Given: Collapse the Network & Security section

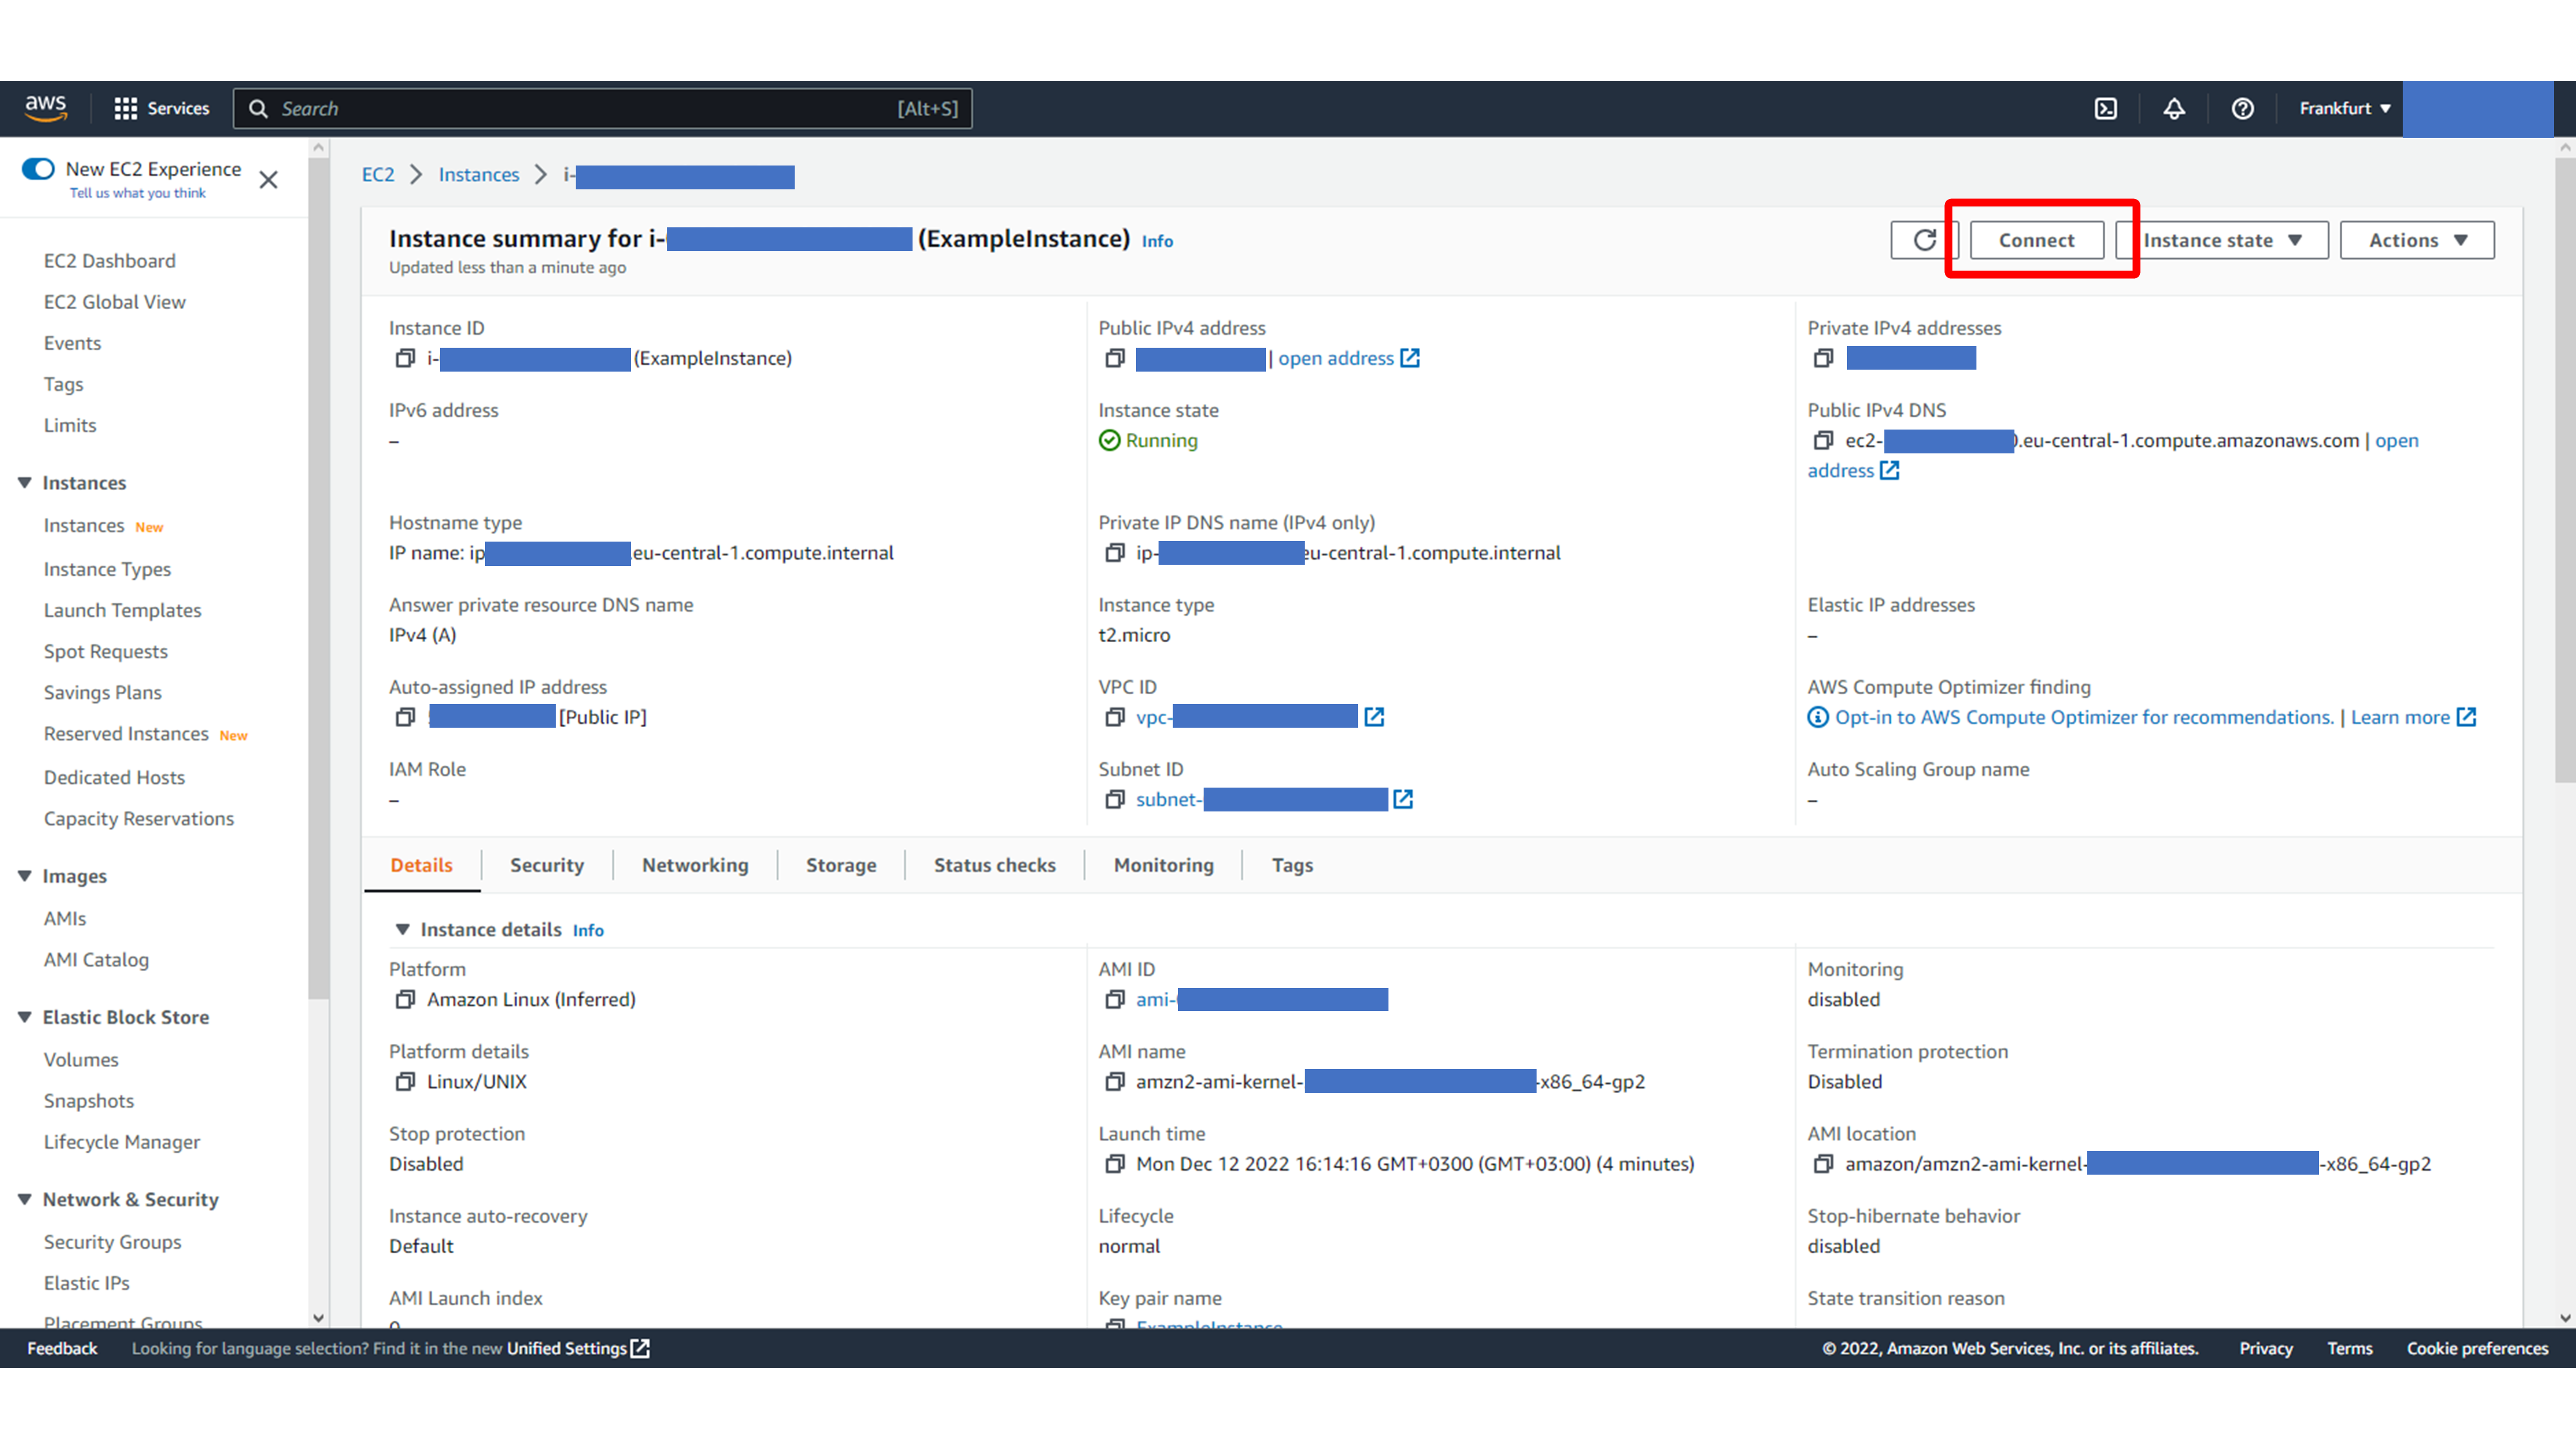Looking at the screenshot, I should [25, 1199].
